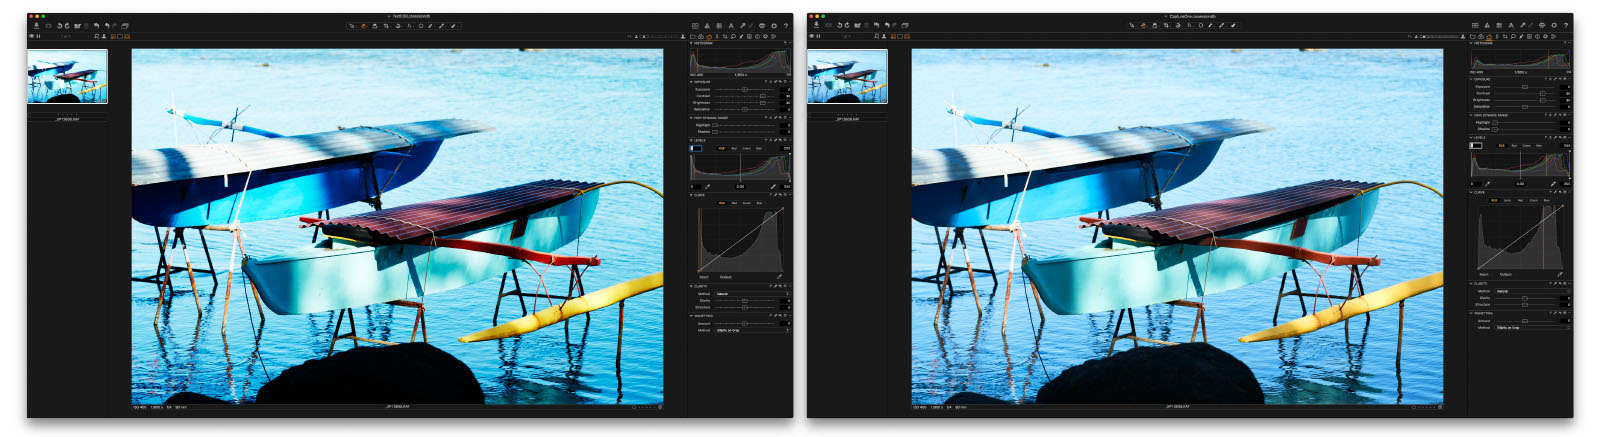The image size is (1600, 437).
Task: Open Help question mark icon in left window
Action: (786, 26)
